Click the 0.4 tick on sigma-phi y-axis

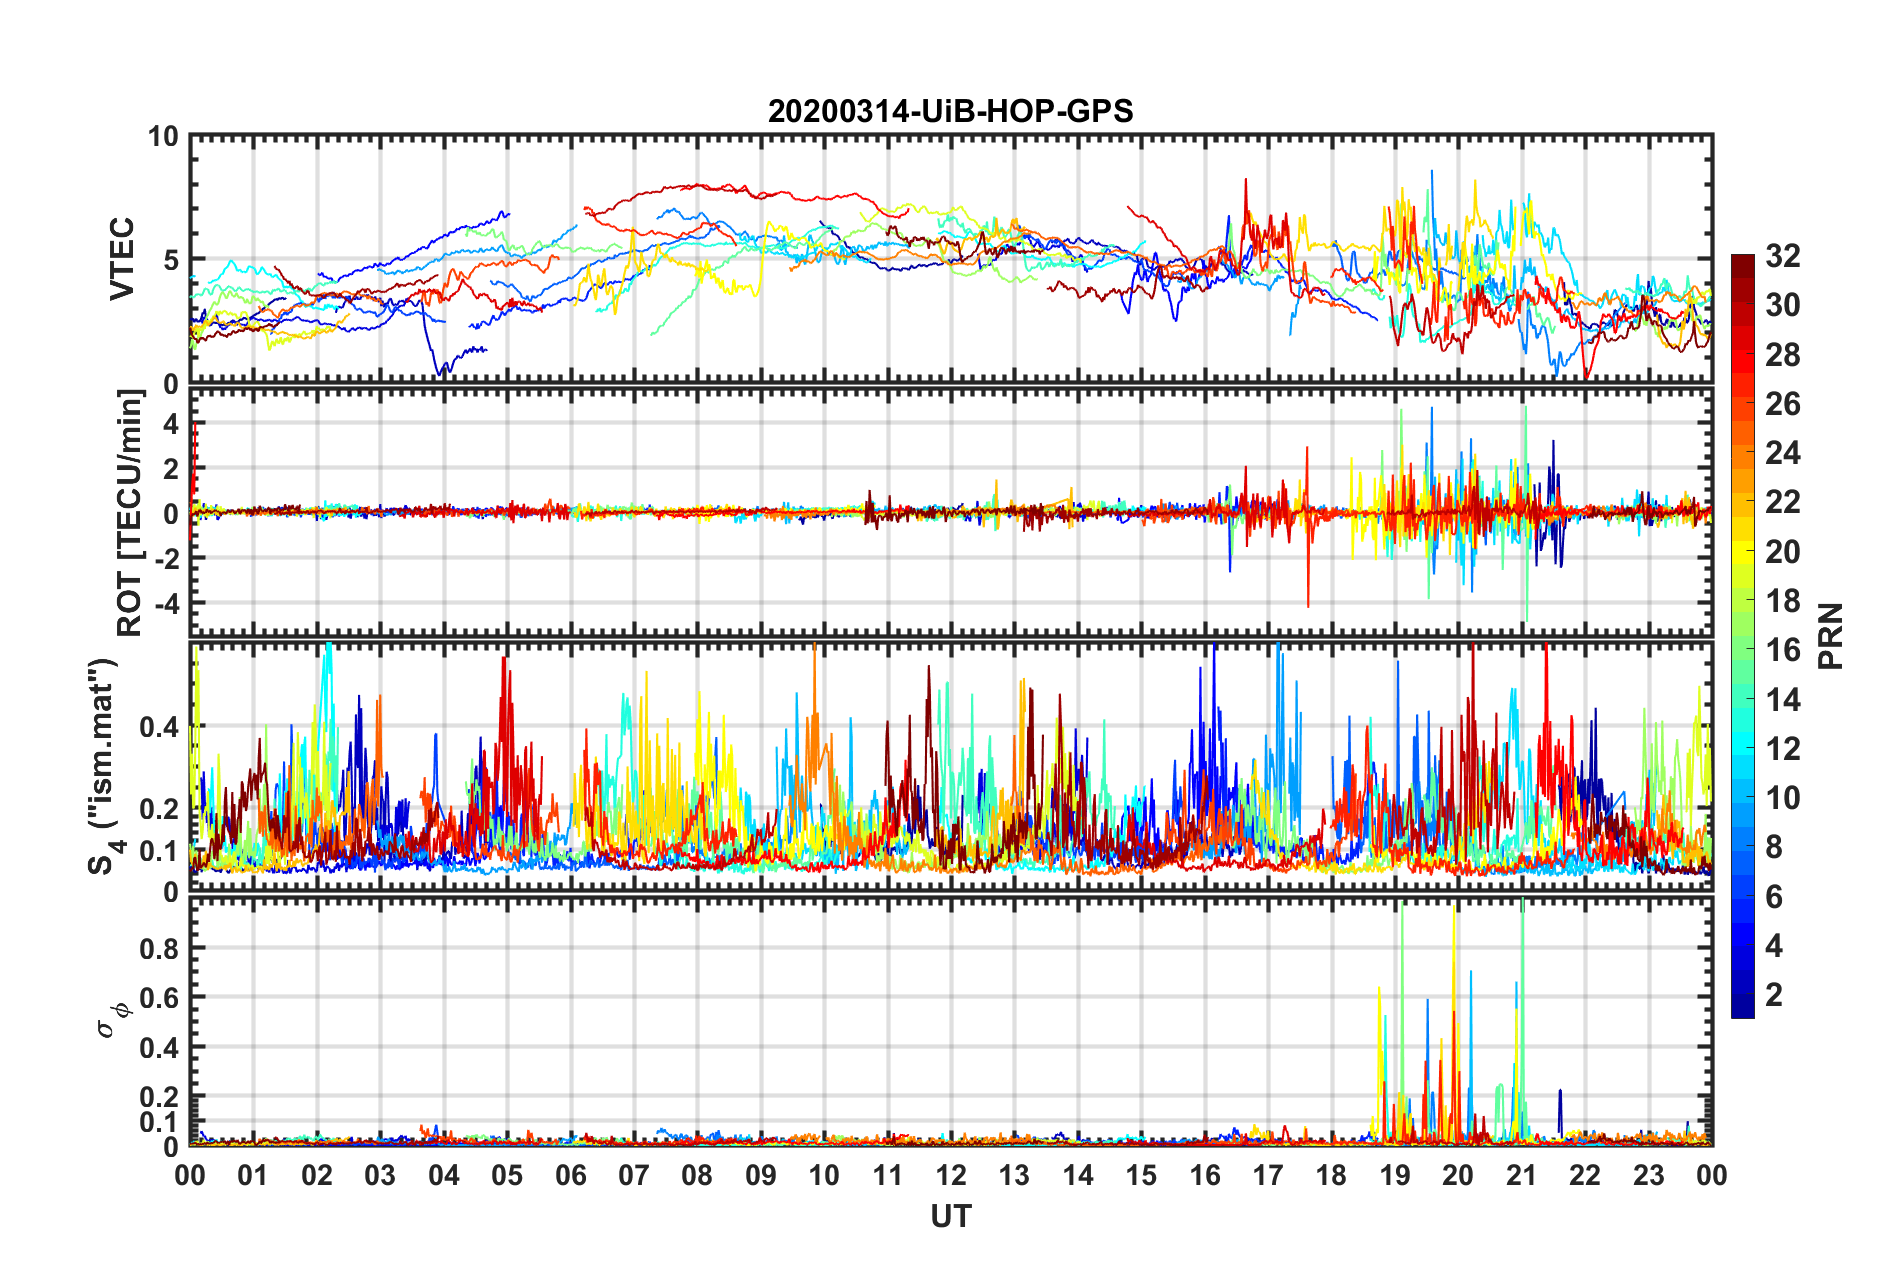159,1047
